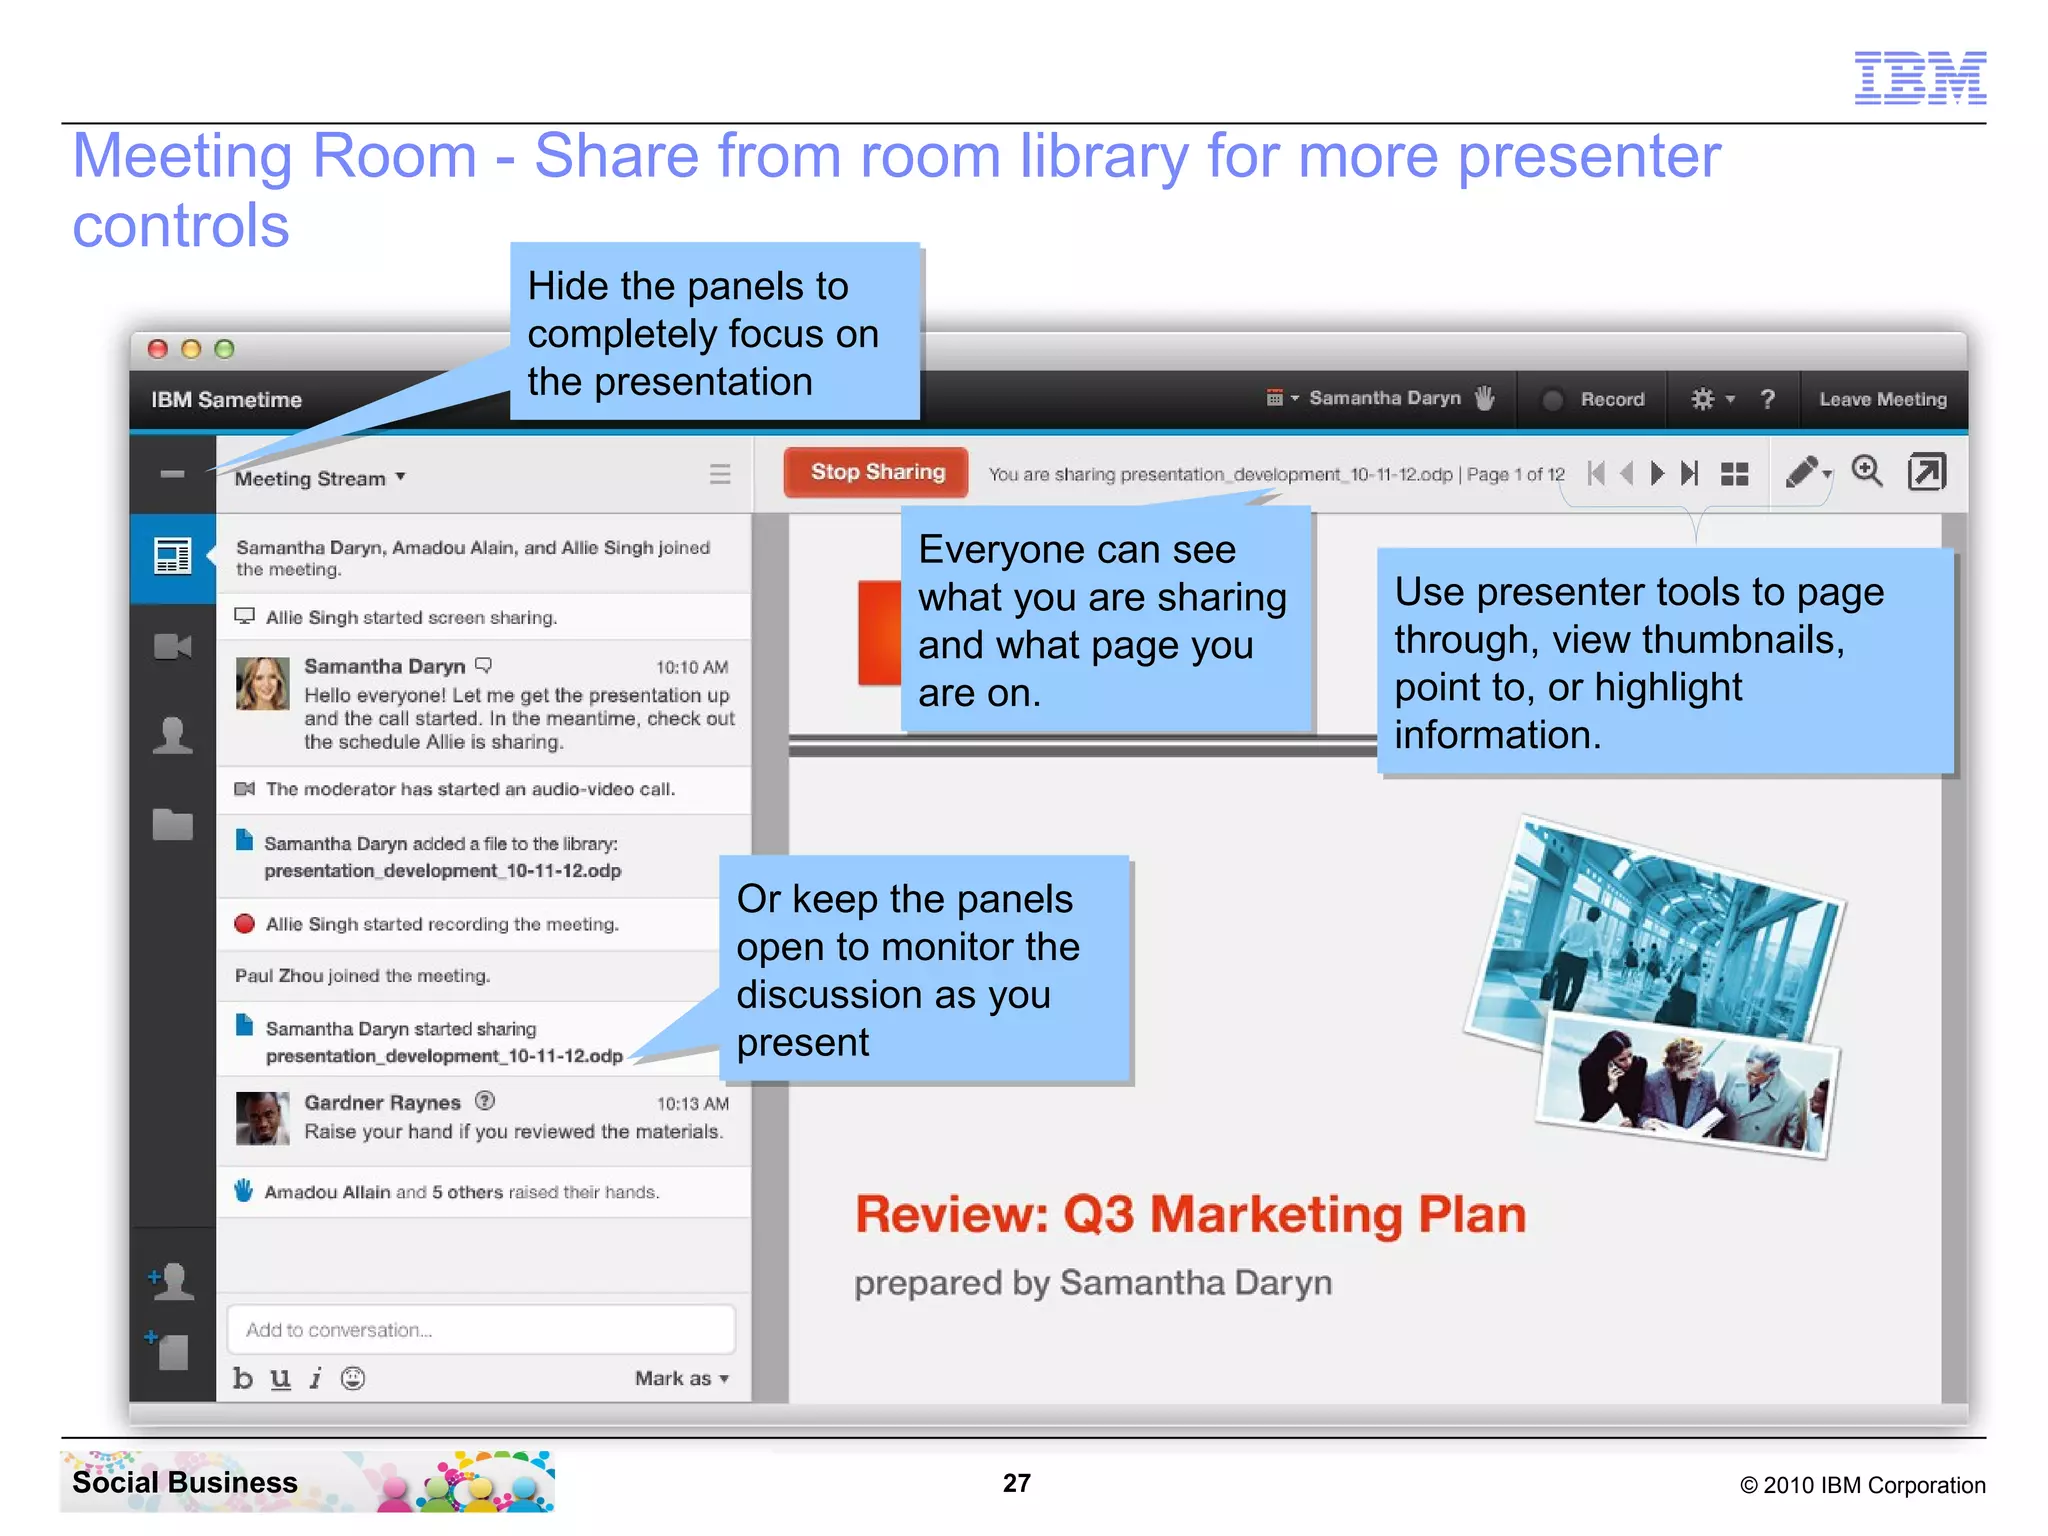Click Gardner Raynes' avatar photo in chat
Screen dimensions: 2048x1536
(x=263, y=1118)
